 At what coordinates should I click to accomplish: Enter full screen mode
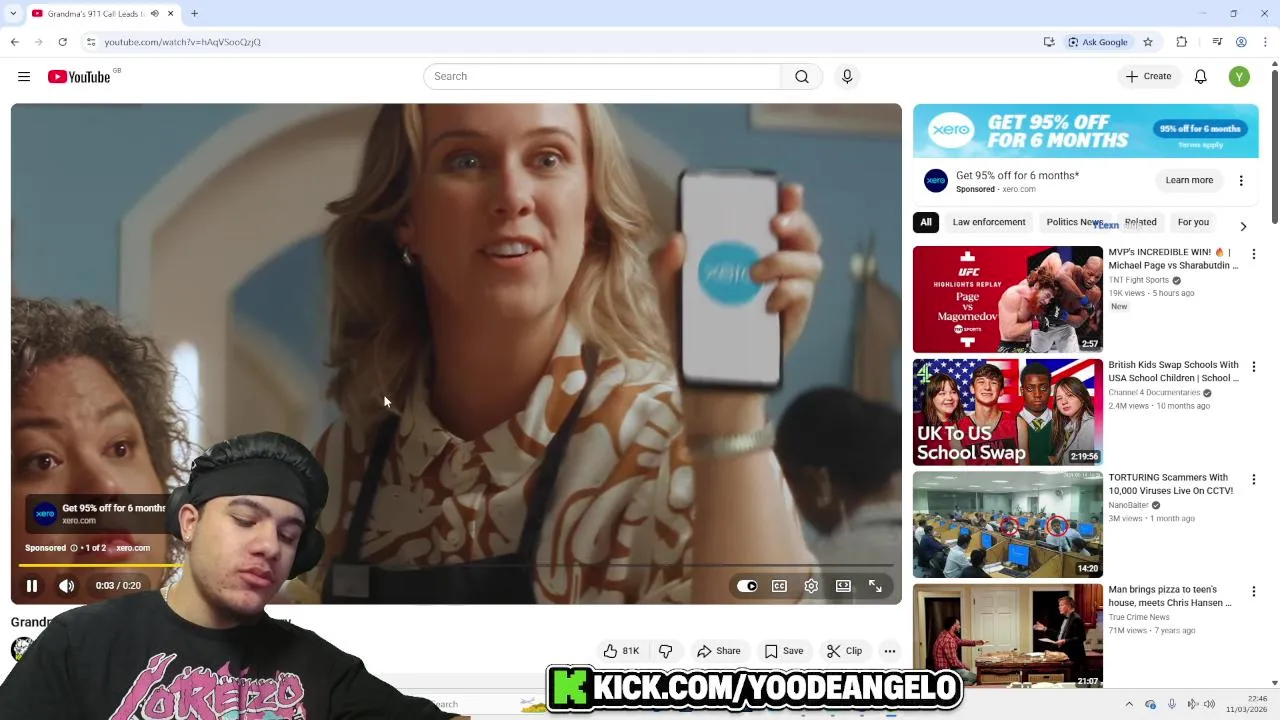coord(875,586)
